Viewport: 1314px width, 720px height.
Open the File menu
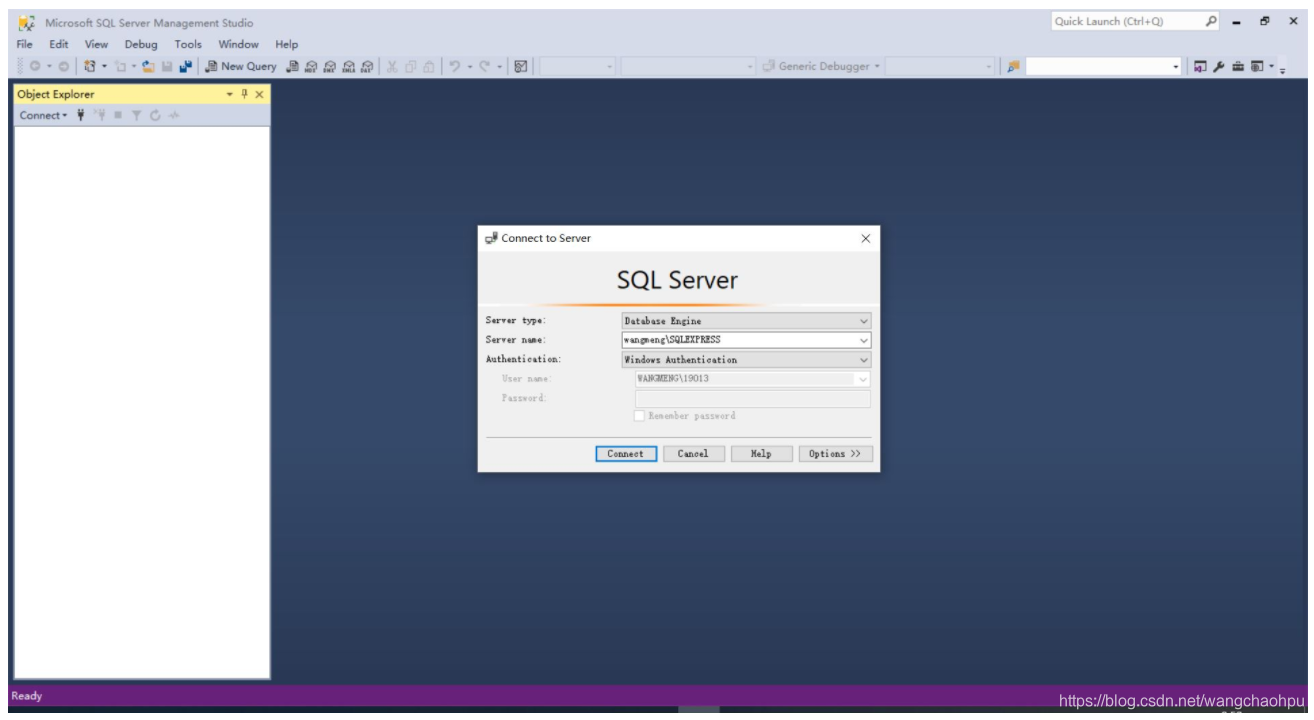tap(25, 44)
